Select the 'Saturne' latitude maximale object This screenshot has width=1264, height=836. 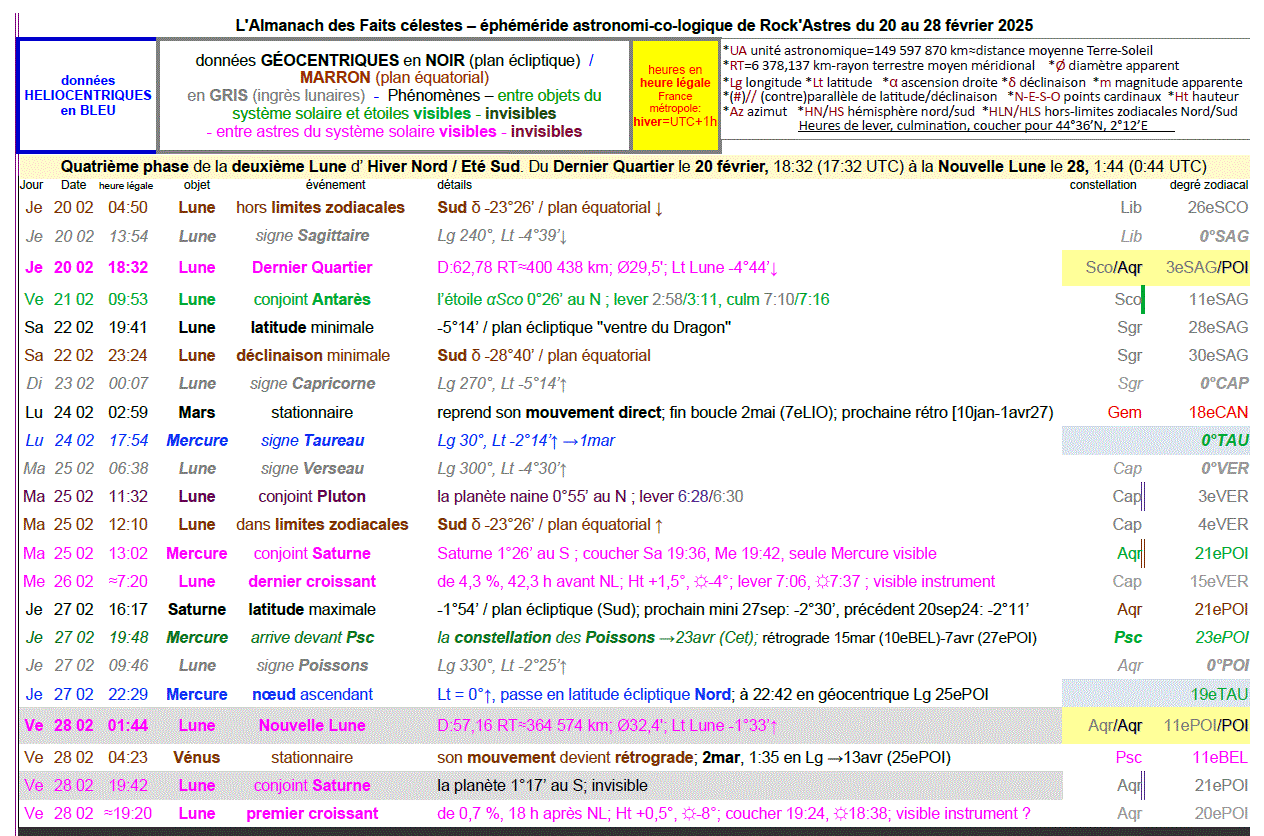197,609
